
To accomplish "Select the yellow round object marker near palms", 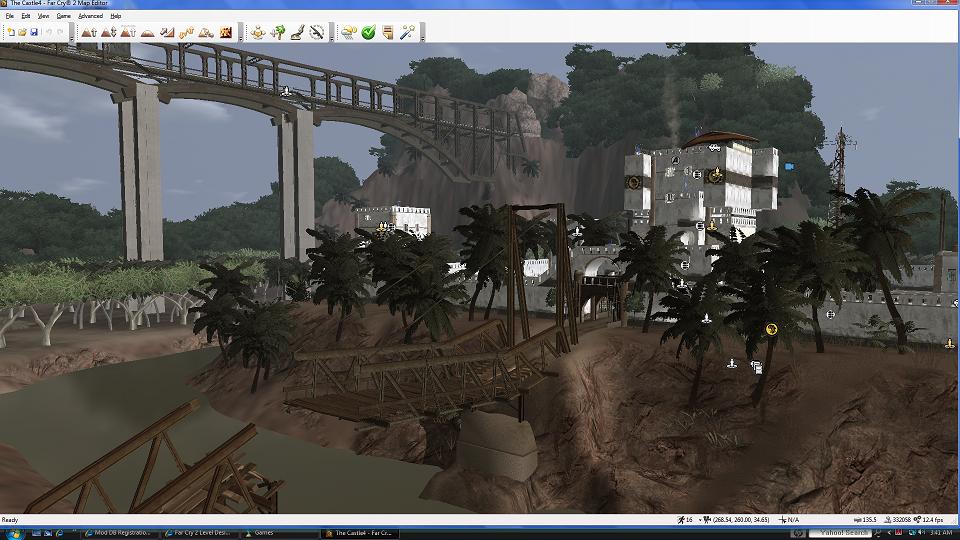I will pyautogui.click(x=771, y=329).
